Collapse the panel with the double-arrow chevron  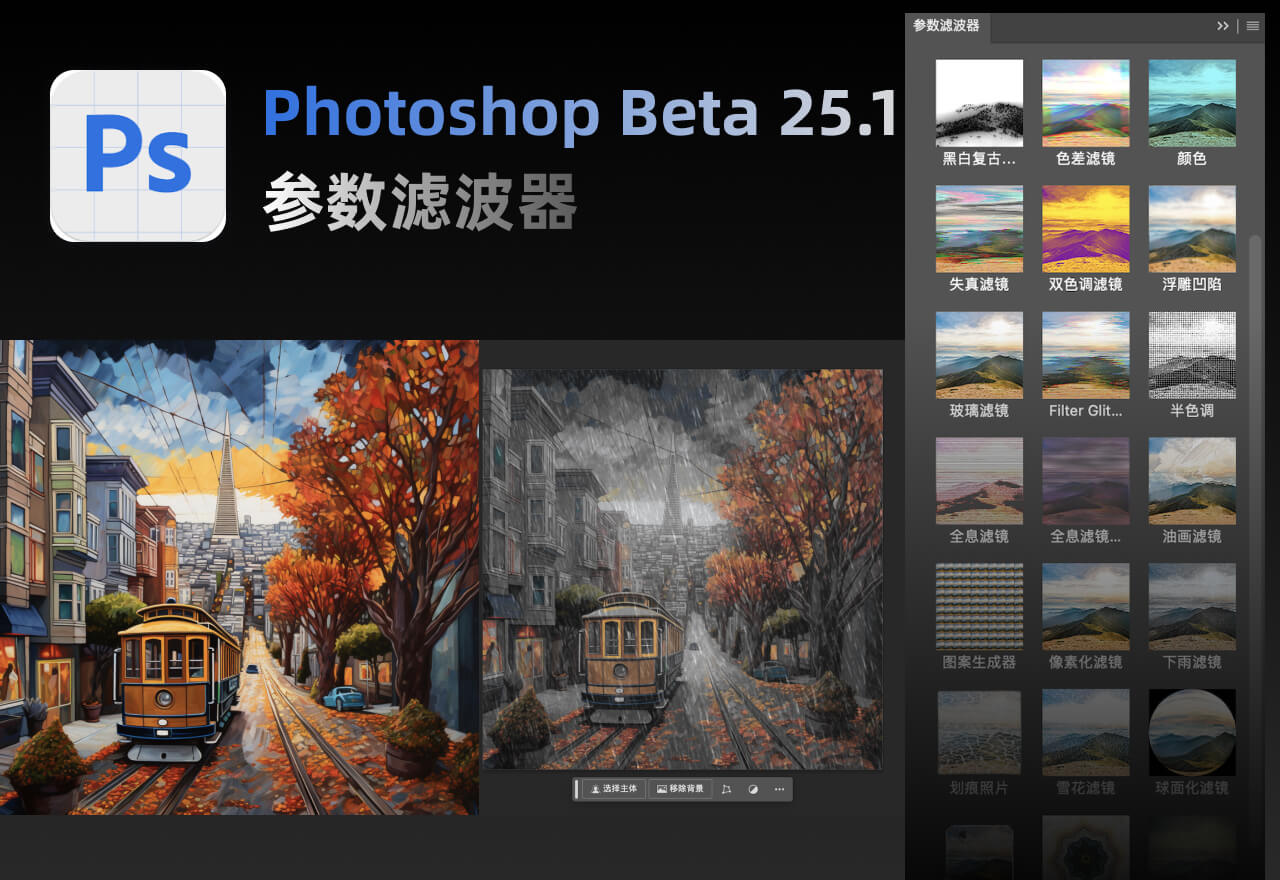pos(1222,26)
